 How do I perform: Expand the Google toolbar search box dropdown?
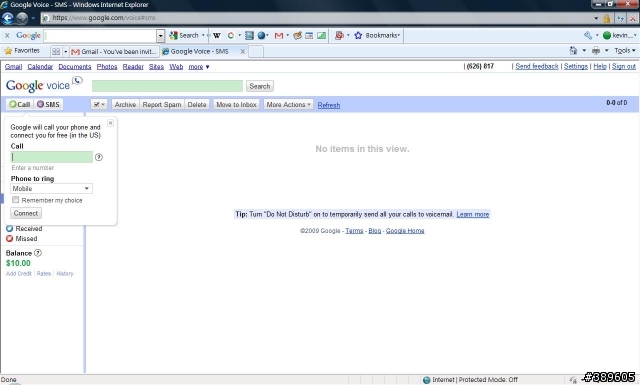coord(161,36)
